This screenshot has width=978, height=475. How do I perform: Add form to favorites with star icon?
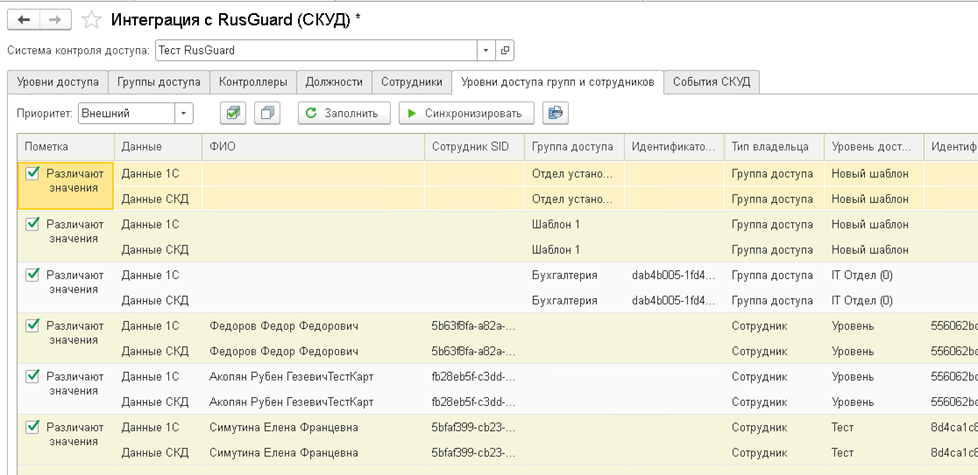coord(91,20)
